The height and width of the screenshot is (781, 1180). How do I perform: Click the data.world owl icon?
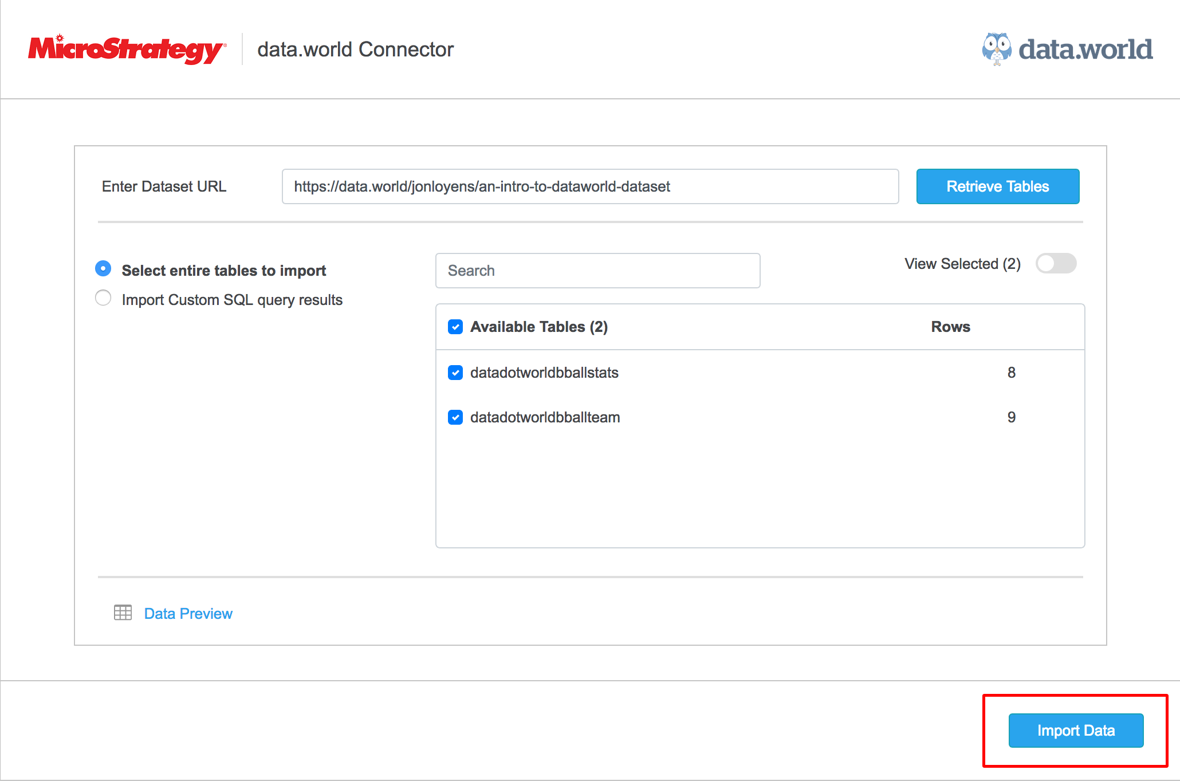[x=996, y=49]
